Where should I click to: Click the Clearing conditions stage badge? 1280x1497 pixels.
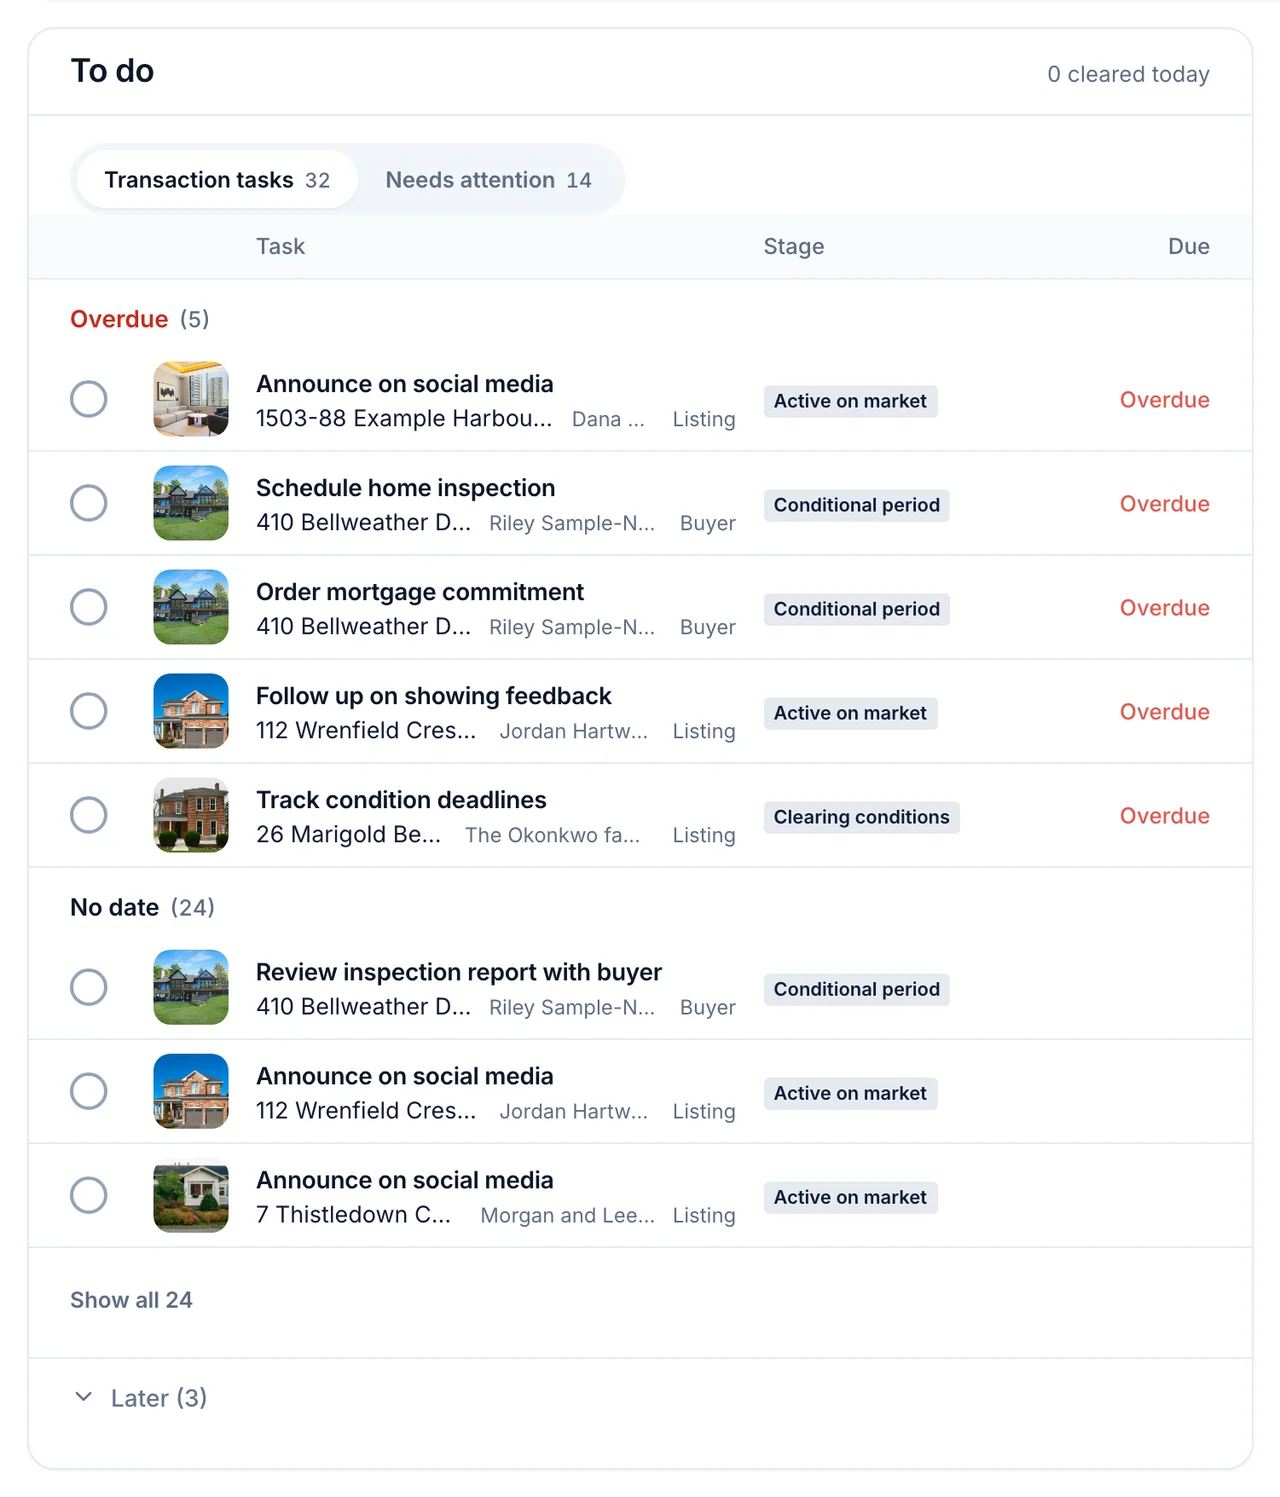(x=862, y=817)
